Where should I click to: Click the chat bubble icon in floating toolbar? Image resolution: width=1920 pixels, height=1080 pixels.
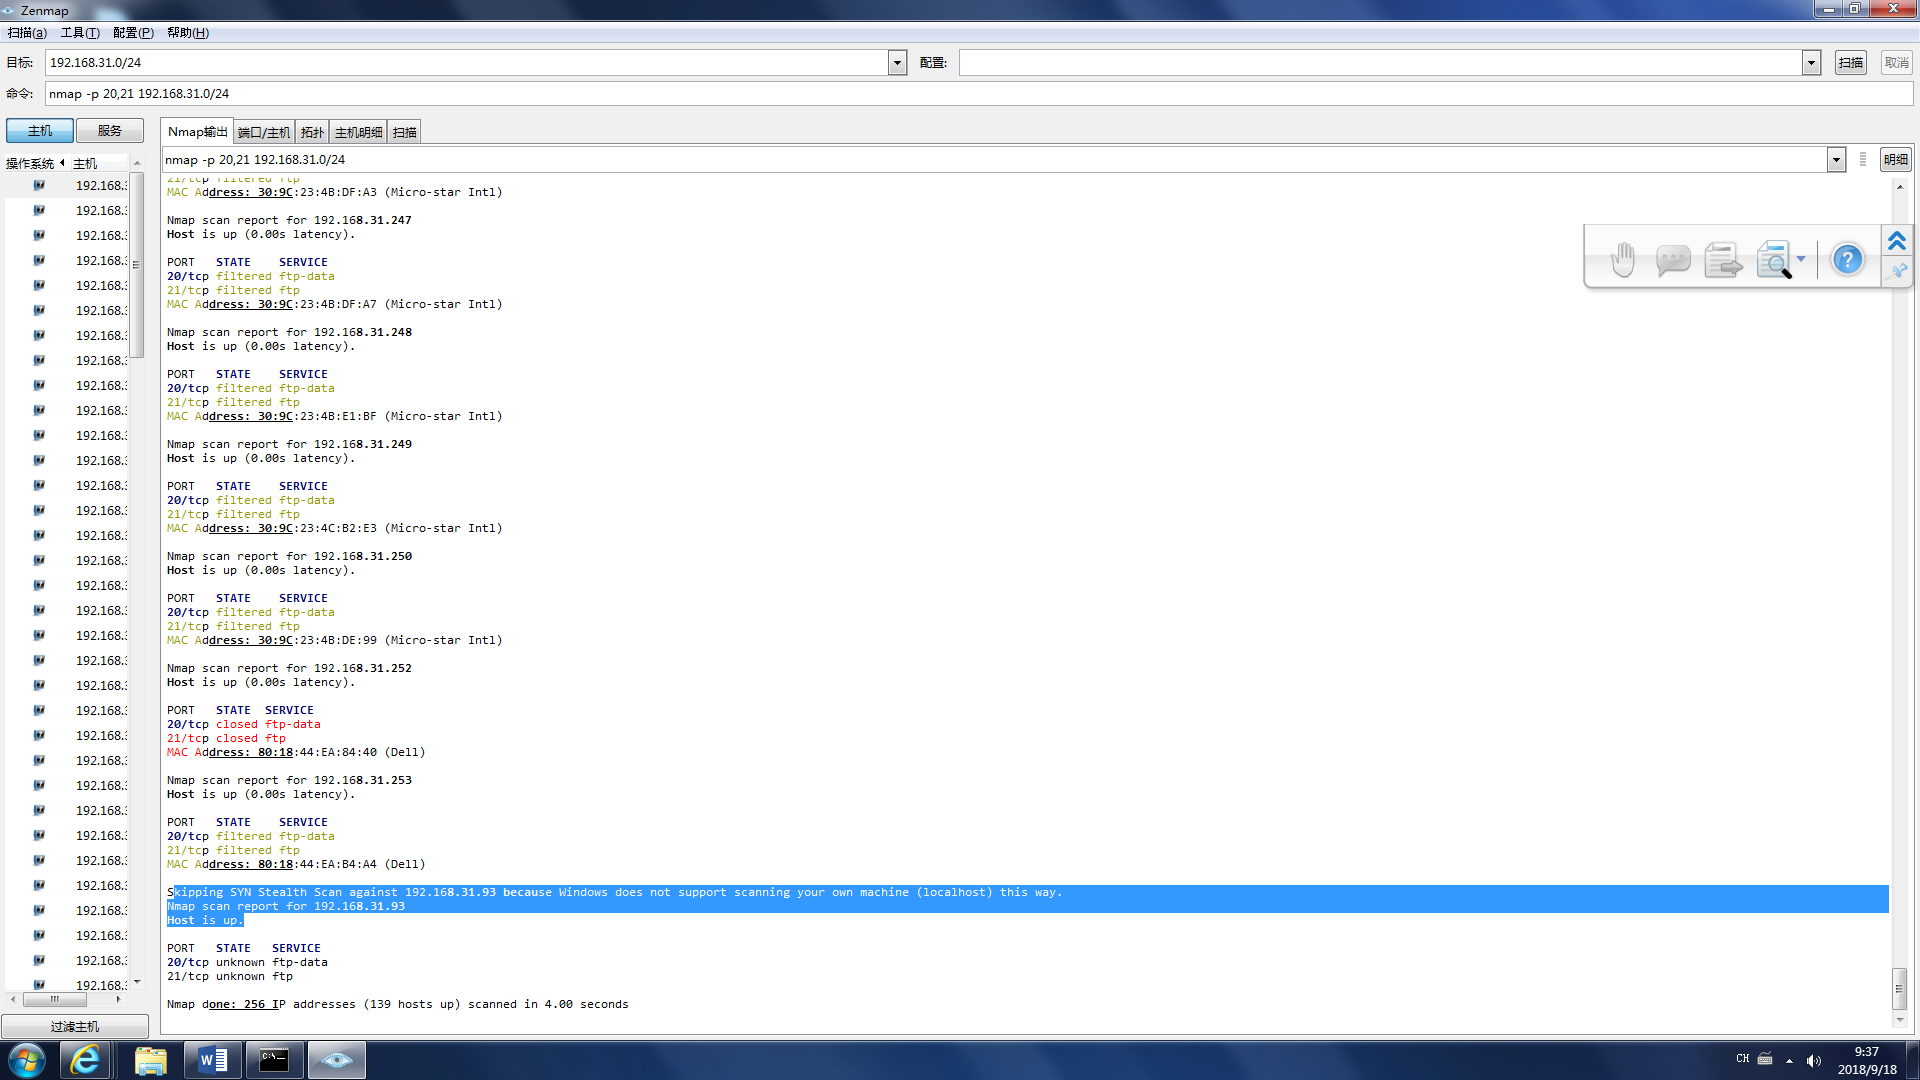click(x=1672, y=260)
